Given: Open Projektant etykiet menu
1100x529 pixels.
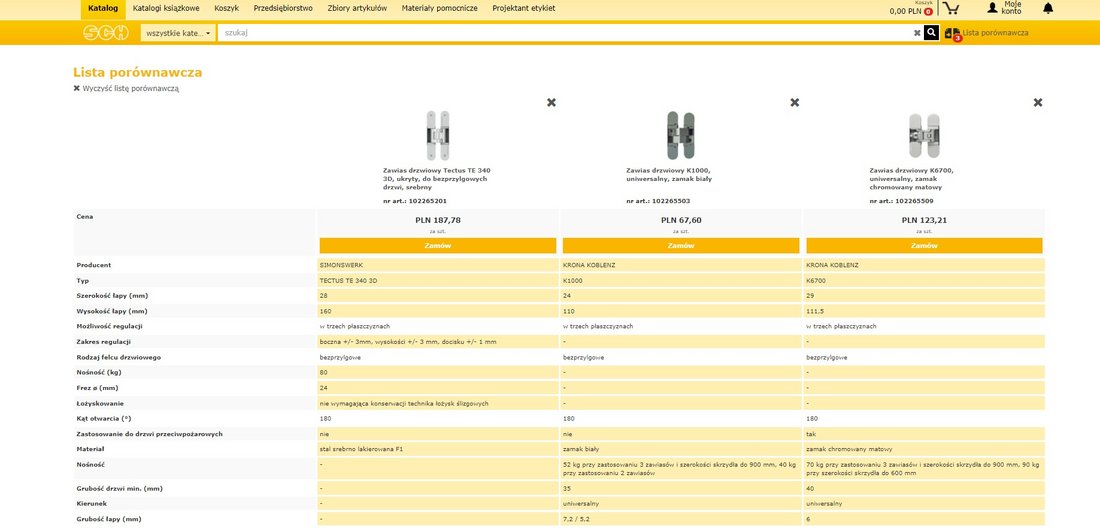Looking at the screenshot, I should tap(523, 8).
